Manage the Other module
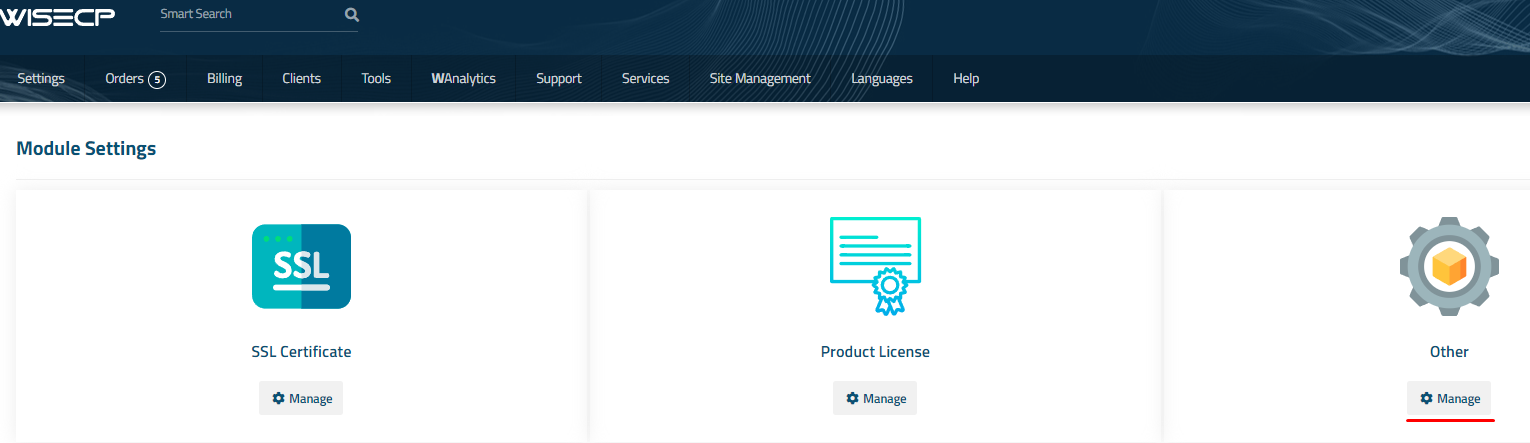 coord(1449,398)
